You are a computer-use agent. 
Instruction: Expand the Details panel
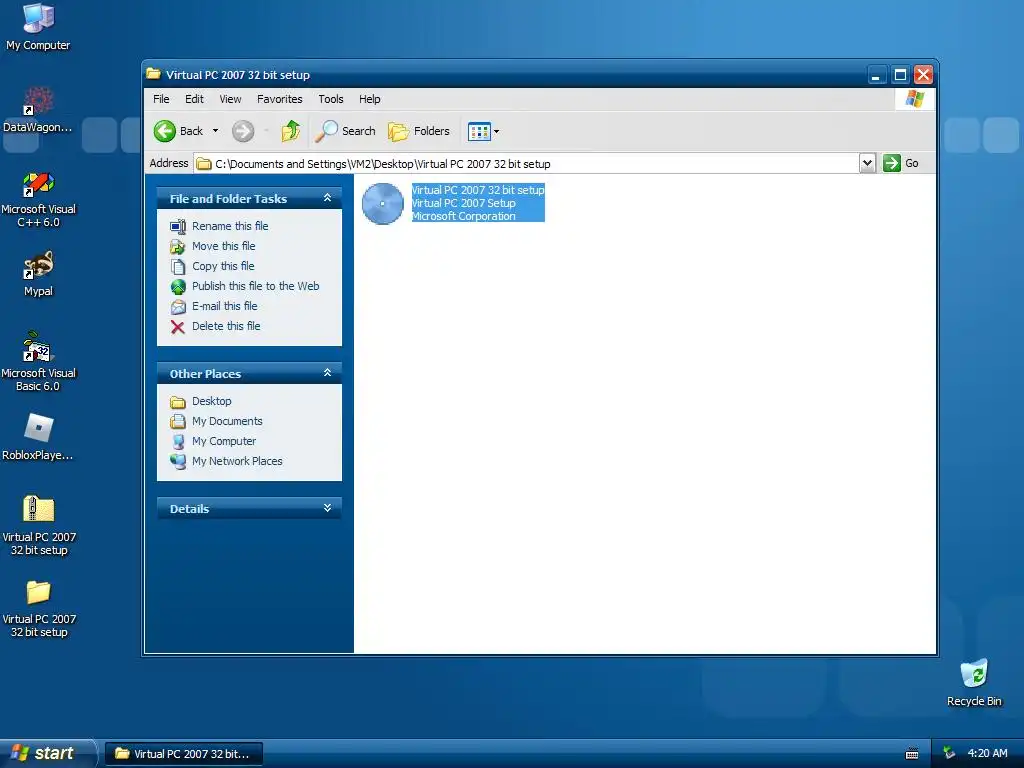pyautogui.click(x=327, y=508)
